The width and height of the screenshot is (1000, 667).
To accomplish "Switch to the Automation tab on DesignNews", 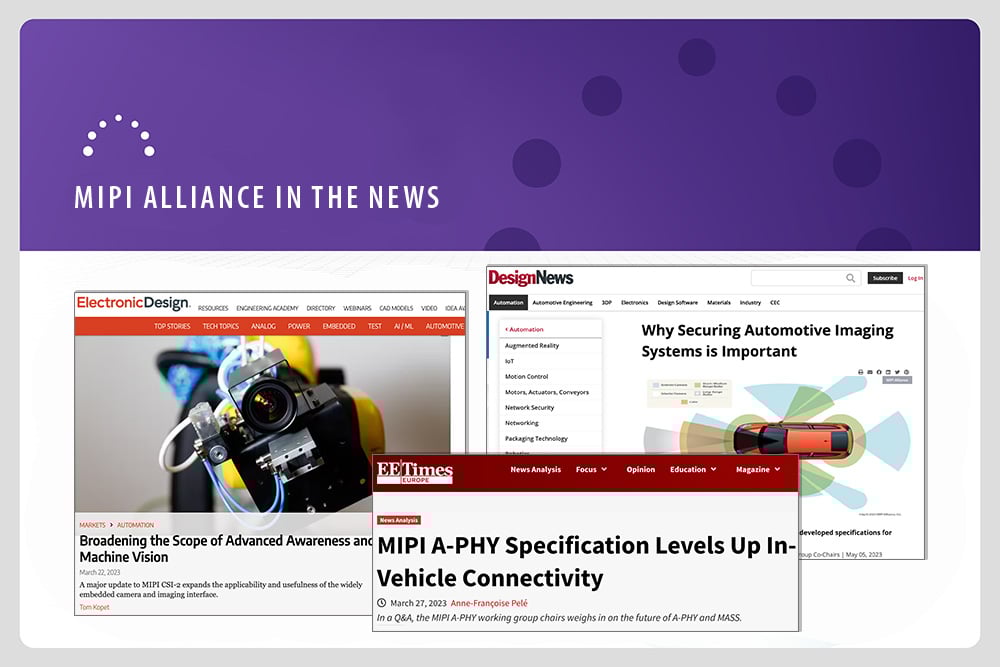I will click(x=508, y=301).
